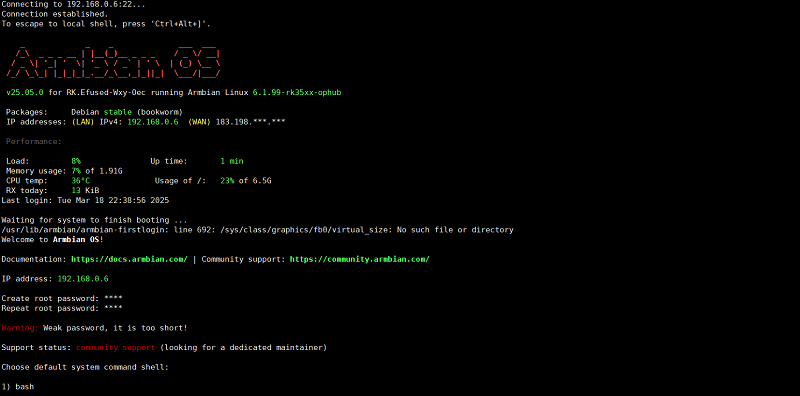Click the LAN IPv4 address 192.168.0.6

153,122
